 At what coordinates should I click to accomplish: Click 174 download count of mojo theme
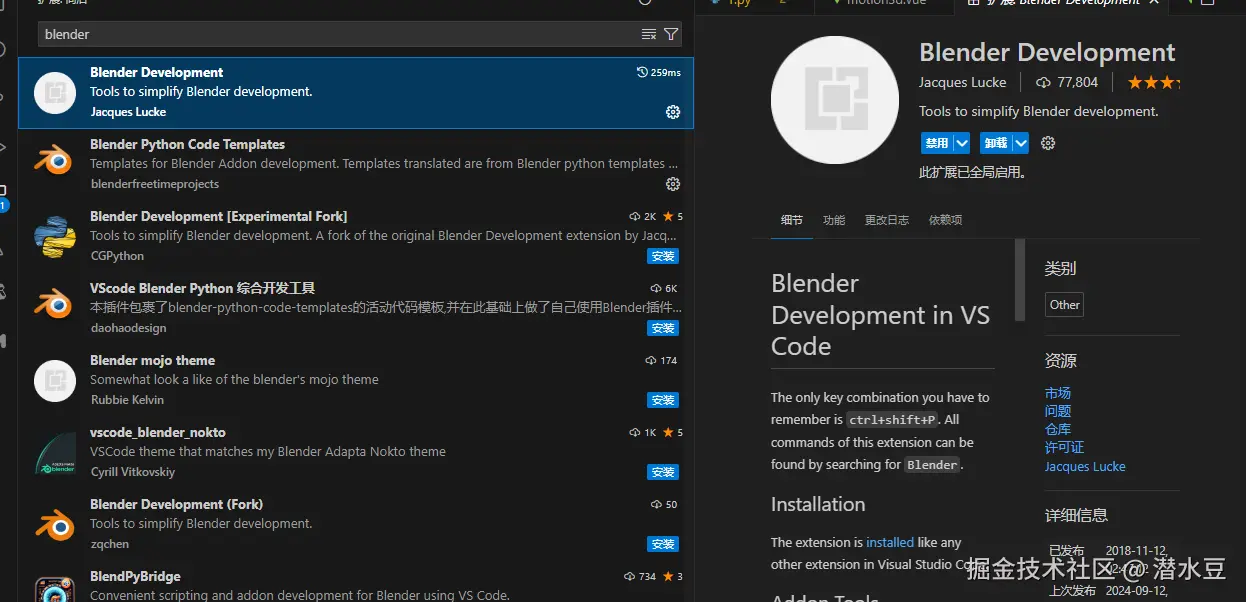662,361
